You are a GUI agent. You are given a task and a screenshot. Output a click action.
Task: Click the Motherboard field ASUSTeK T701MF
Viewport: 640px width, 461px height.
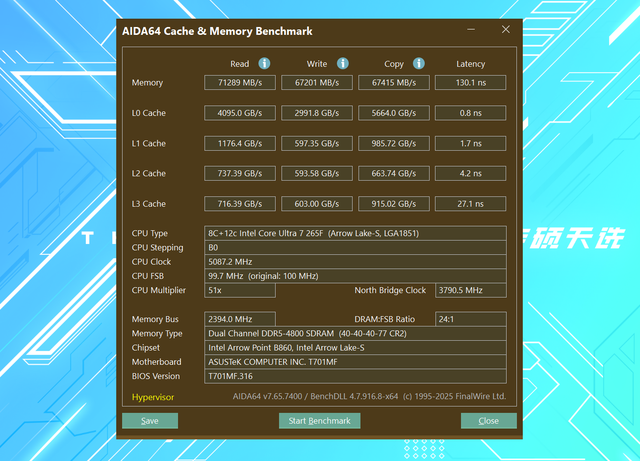point(355,362)
